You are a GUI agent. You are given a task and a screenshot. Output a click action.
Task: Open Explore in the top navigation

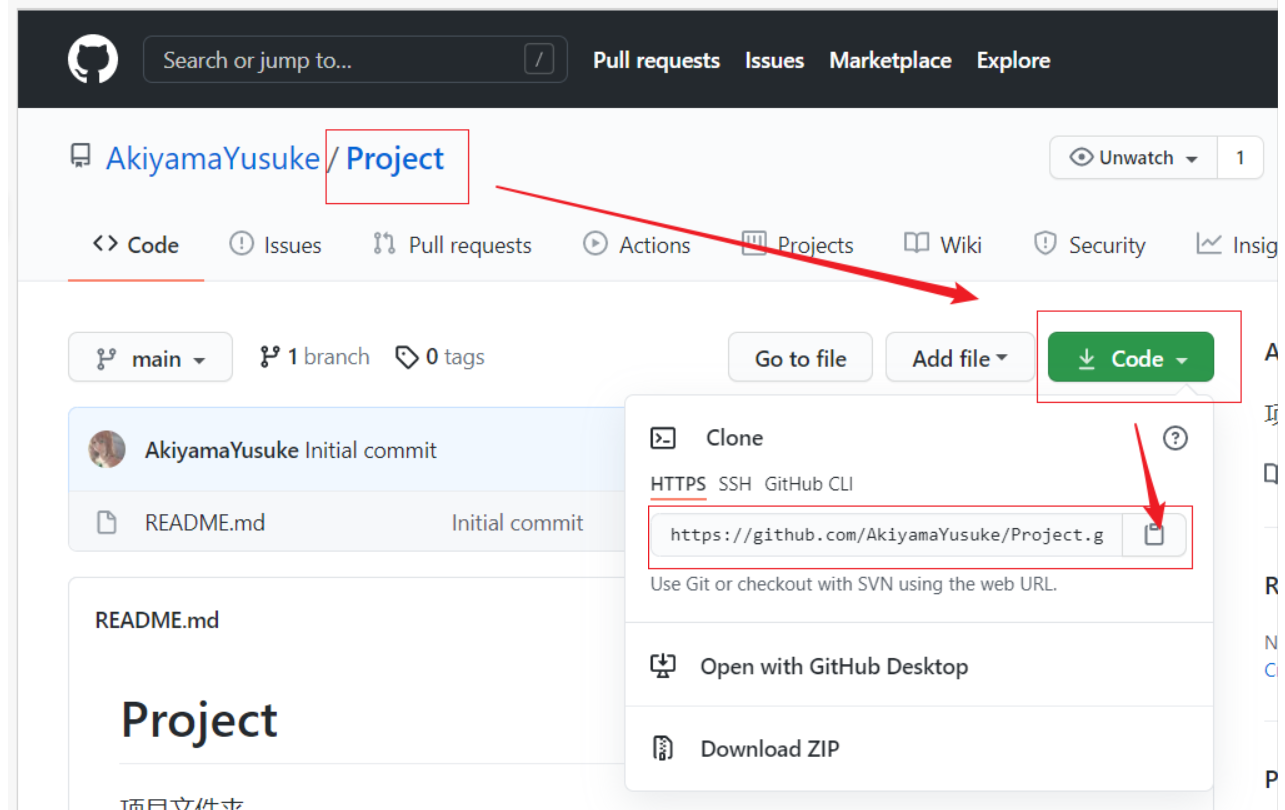[1013, 60]
